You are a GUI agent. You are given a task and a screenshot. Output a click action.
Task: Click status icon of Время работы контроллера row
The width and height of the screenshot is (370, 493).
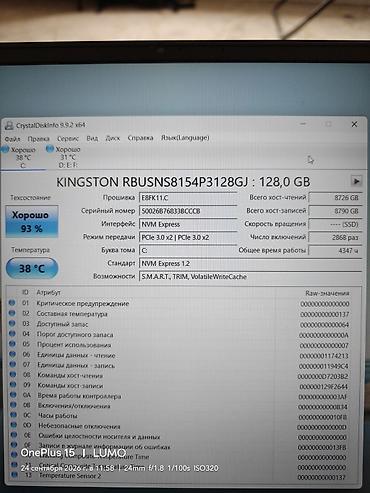(x=13, y=395)
